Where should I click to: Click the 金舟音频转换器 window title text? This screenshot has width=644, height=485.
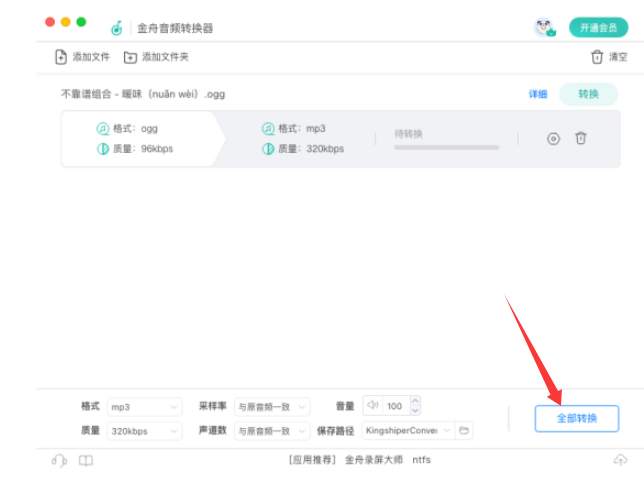[175, 28]
